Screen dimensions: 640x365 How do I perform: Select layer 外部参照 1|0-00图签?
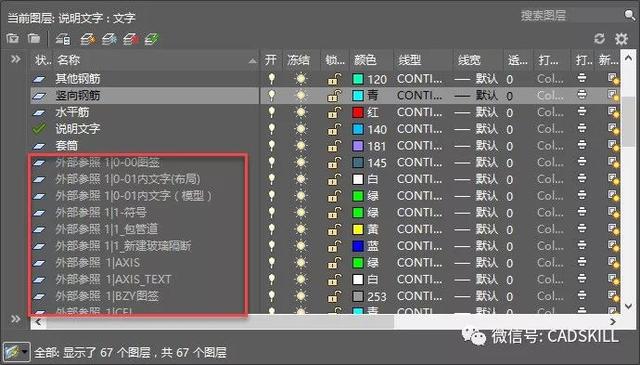pos(107,162)
